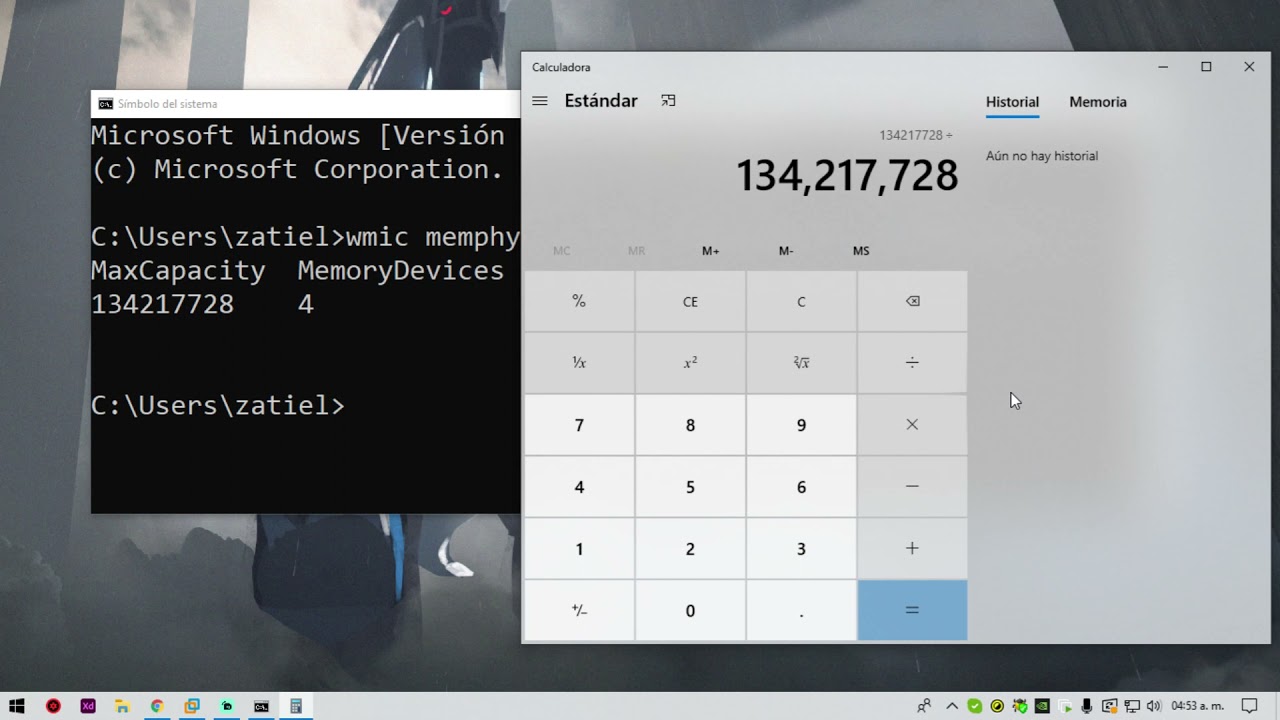Click digit 4 on the keypad
The height and width of the screenshot is (720, 1280).
579,487
